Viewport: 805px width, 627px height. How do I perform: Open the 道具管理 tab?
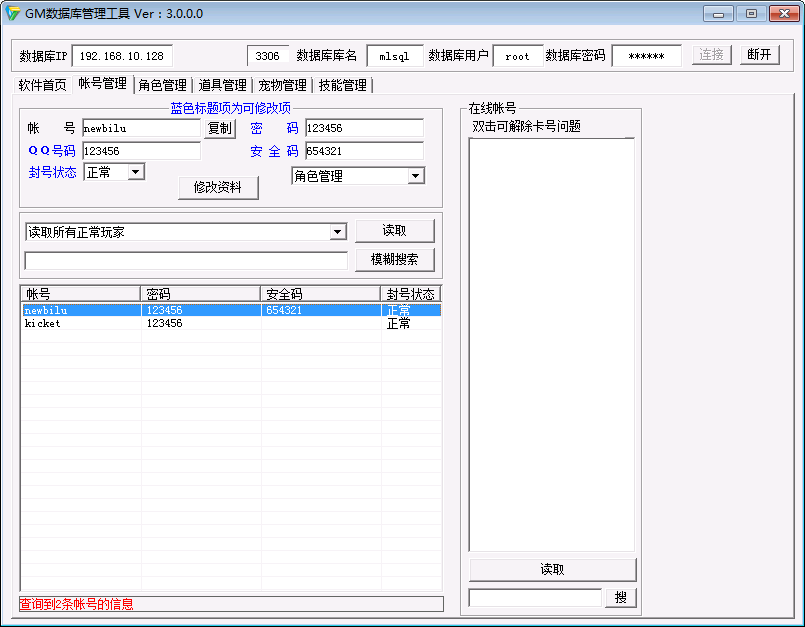tap(222, 86)
